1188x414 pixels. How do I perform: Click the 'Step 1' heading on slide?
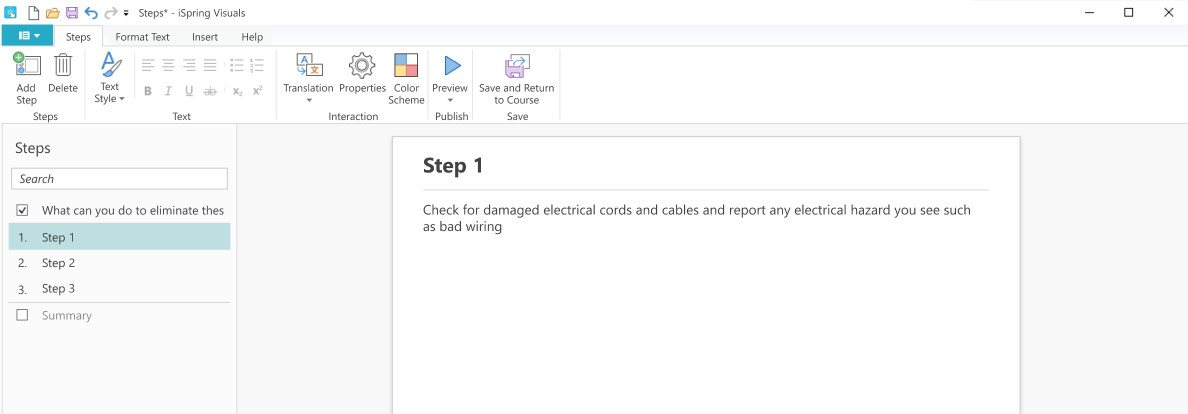[452, 166]
